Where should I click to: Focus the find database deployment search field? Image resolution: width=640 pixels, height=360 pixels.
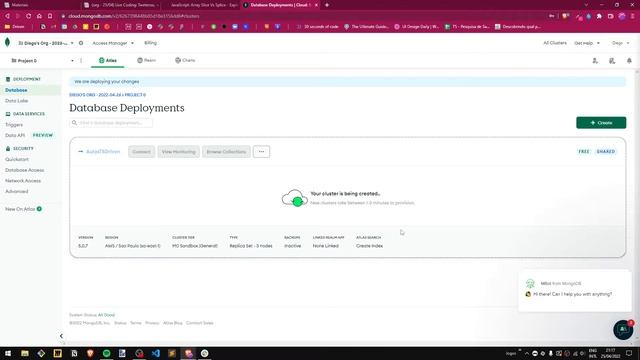coord(111,122)
